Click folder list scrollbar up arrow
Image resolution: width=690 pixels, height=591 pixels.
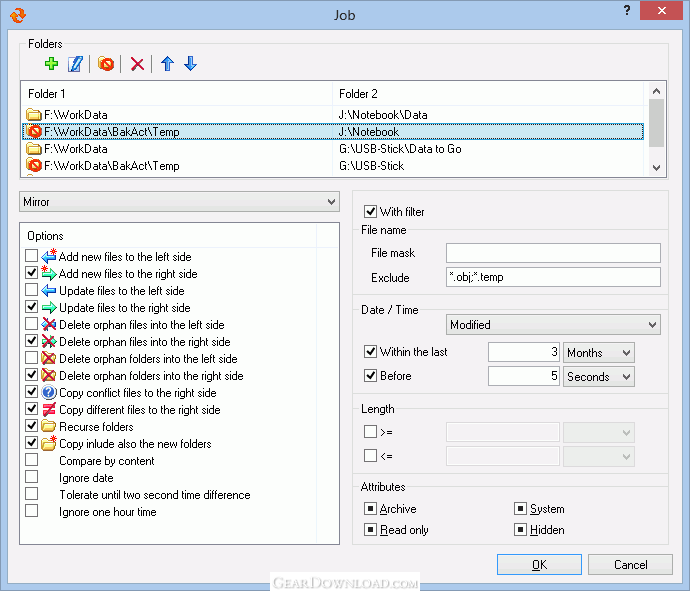657,92
